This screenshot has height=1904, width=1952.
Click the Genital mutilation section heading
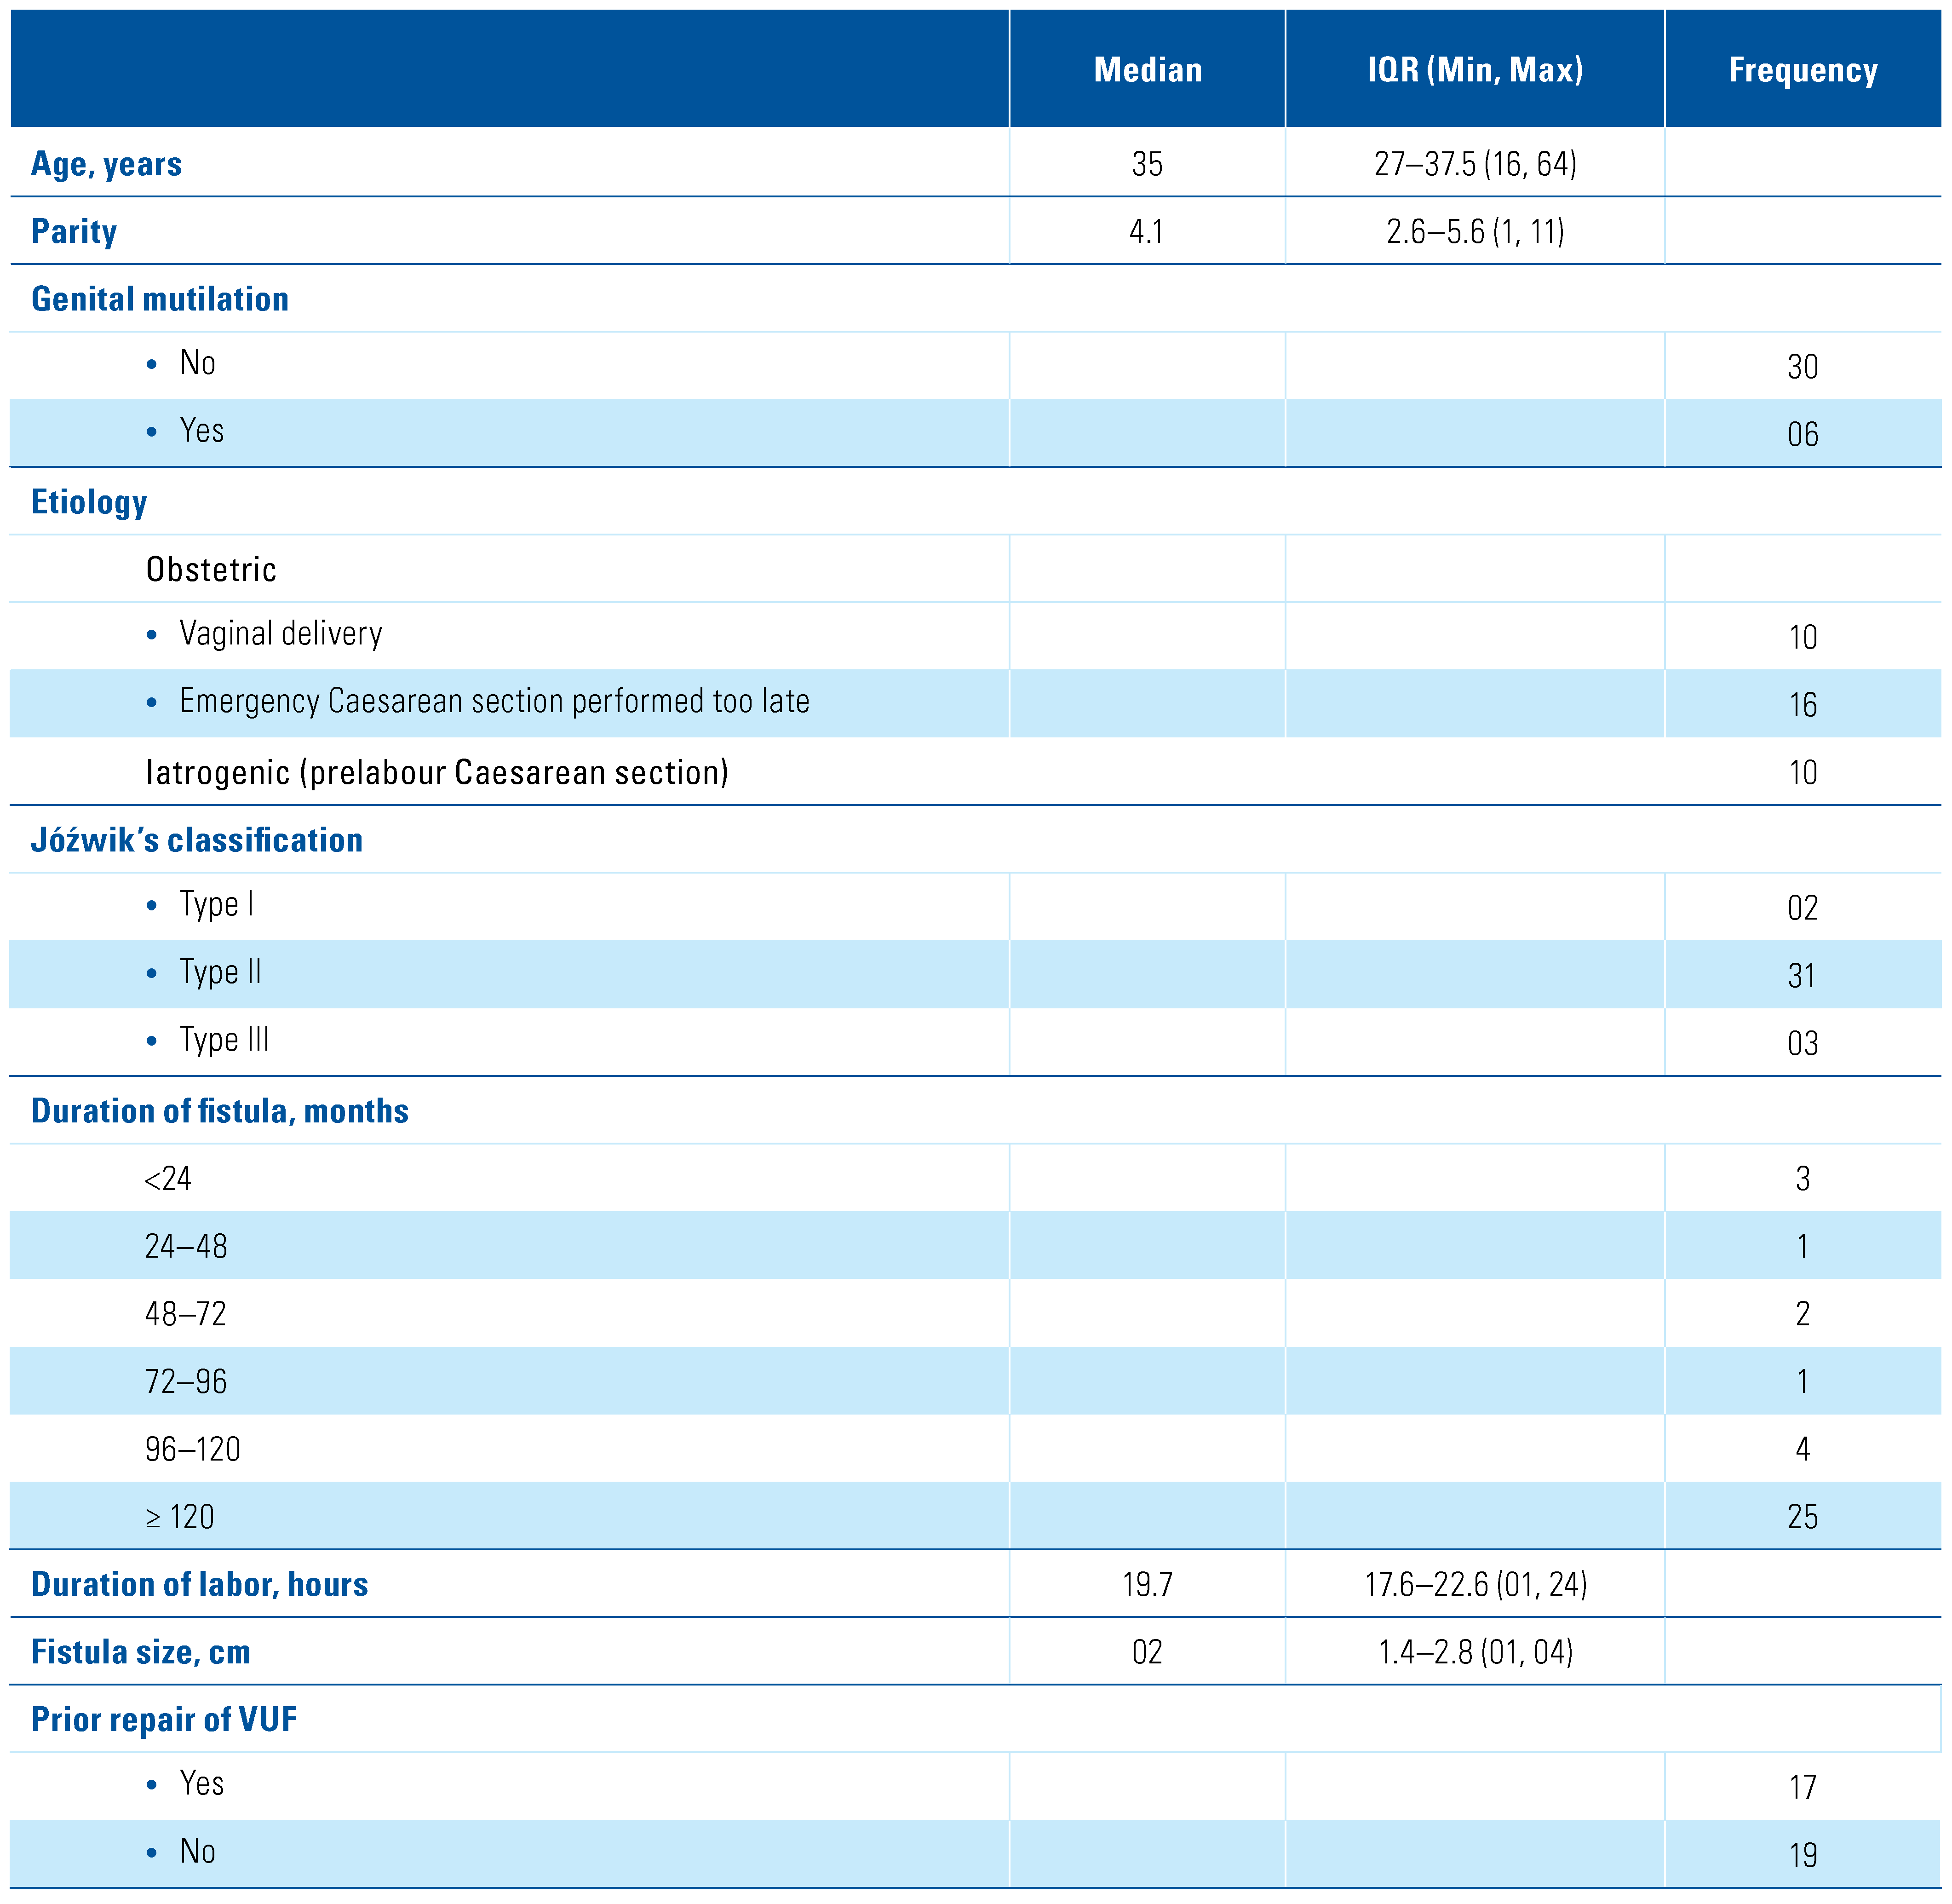(x=160, y=299)
